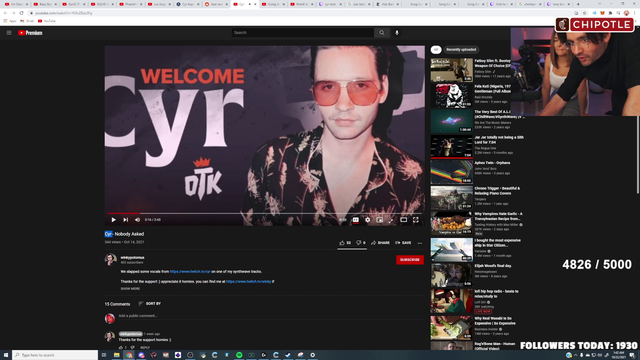
Task: Select the All filter chip
Action: pyautogui.click(x=436, y=50)
